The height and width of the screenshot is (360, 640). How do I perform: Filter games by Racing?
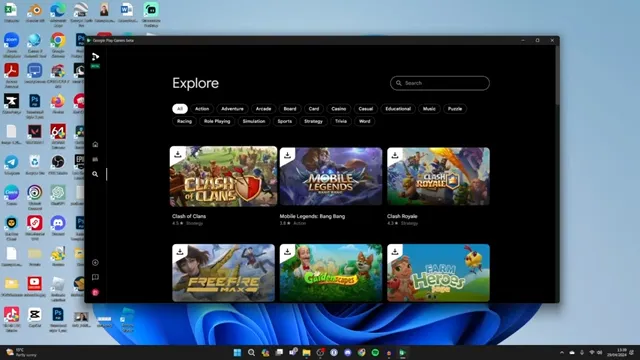(184, 121)
